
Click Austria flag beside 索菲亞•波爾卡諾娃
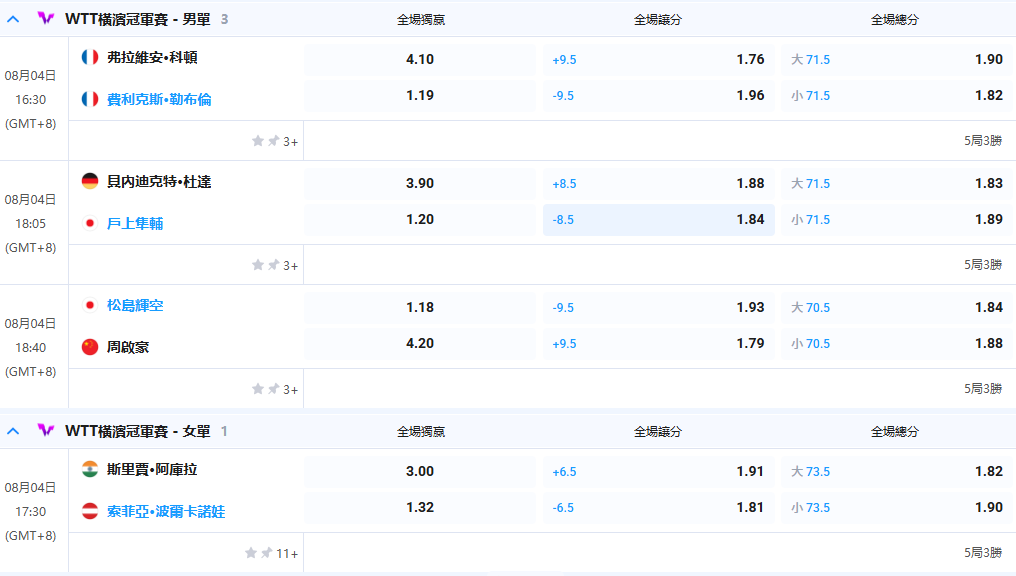(x=90, y=511)
